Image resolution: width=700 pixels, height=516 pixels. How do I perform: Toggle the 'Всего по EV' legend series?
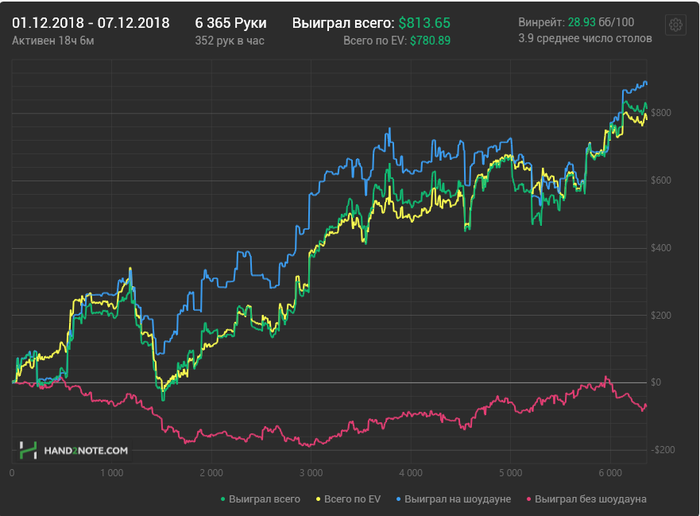click(x=348, y=499)
